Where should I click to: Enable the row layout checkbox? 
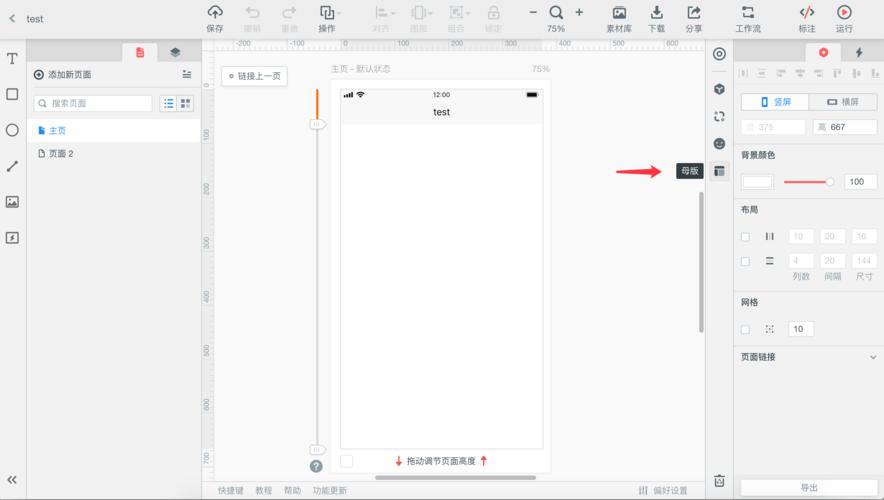745,262
